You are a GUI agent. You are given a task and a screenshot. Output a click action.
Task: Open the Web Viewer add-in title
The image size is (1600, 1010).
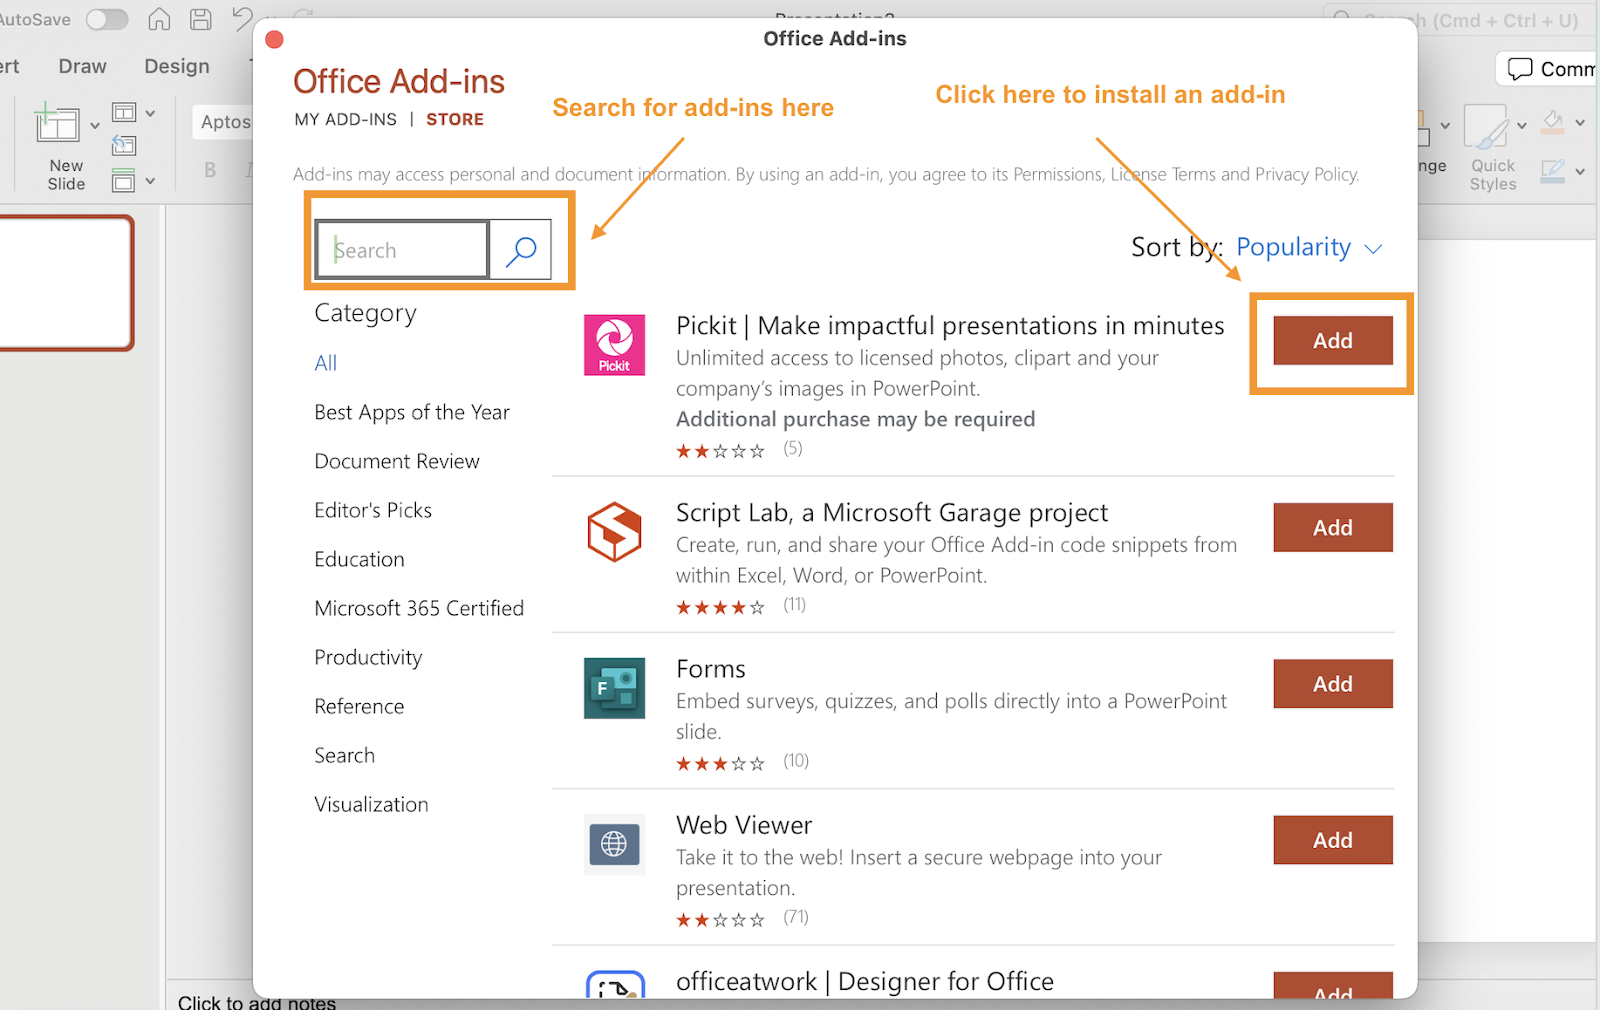744,825
